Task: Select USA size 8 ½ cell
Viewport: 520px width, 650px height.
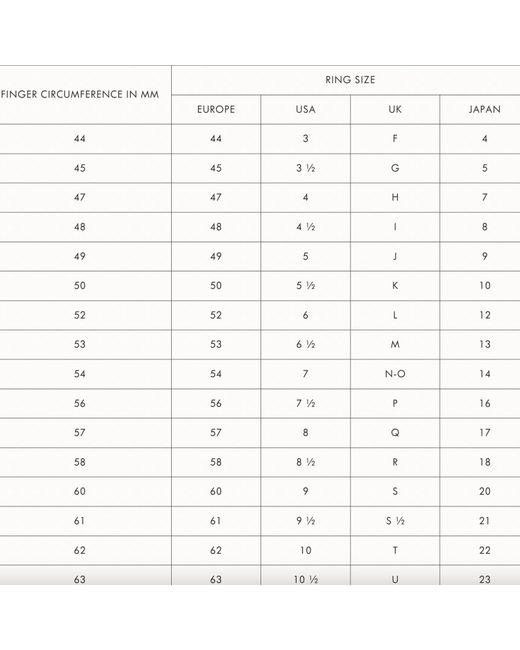Action: tap(306, 462)
